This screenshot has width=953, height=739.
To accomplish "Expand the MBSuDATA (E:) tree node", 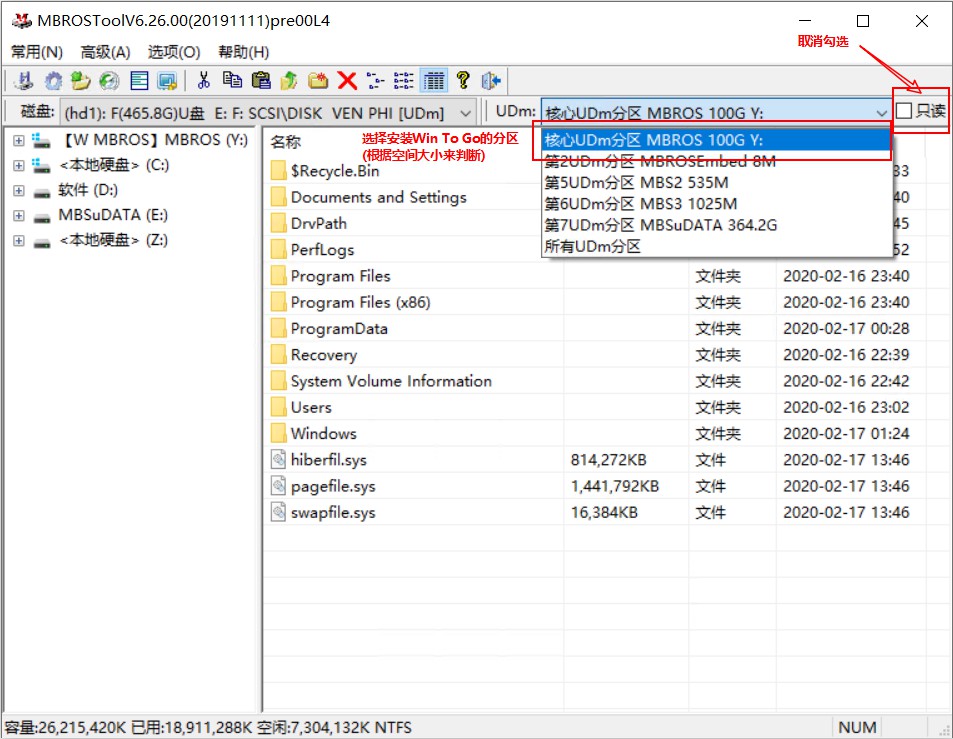I will [18, 215].
